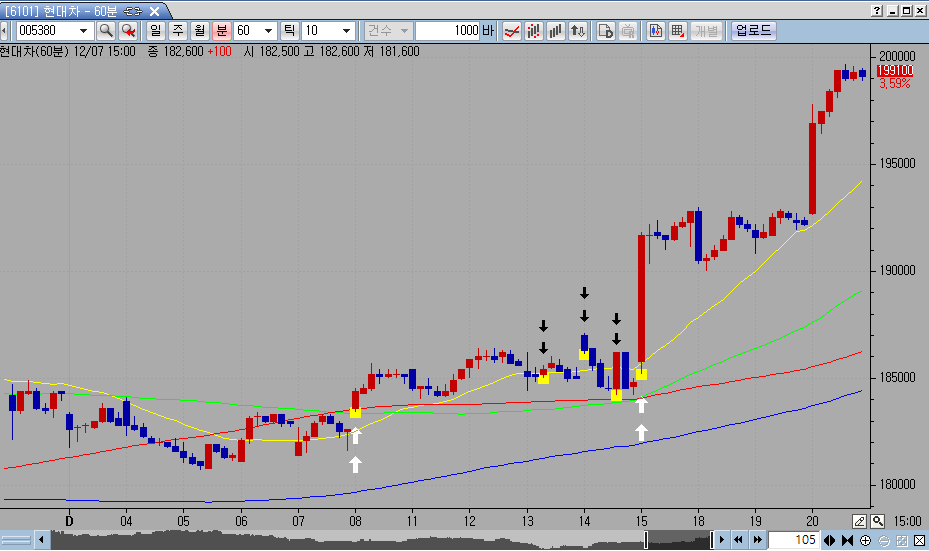
Task: Click the grid table icon in toolbar
Action: click(x=678, y=30)
